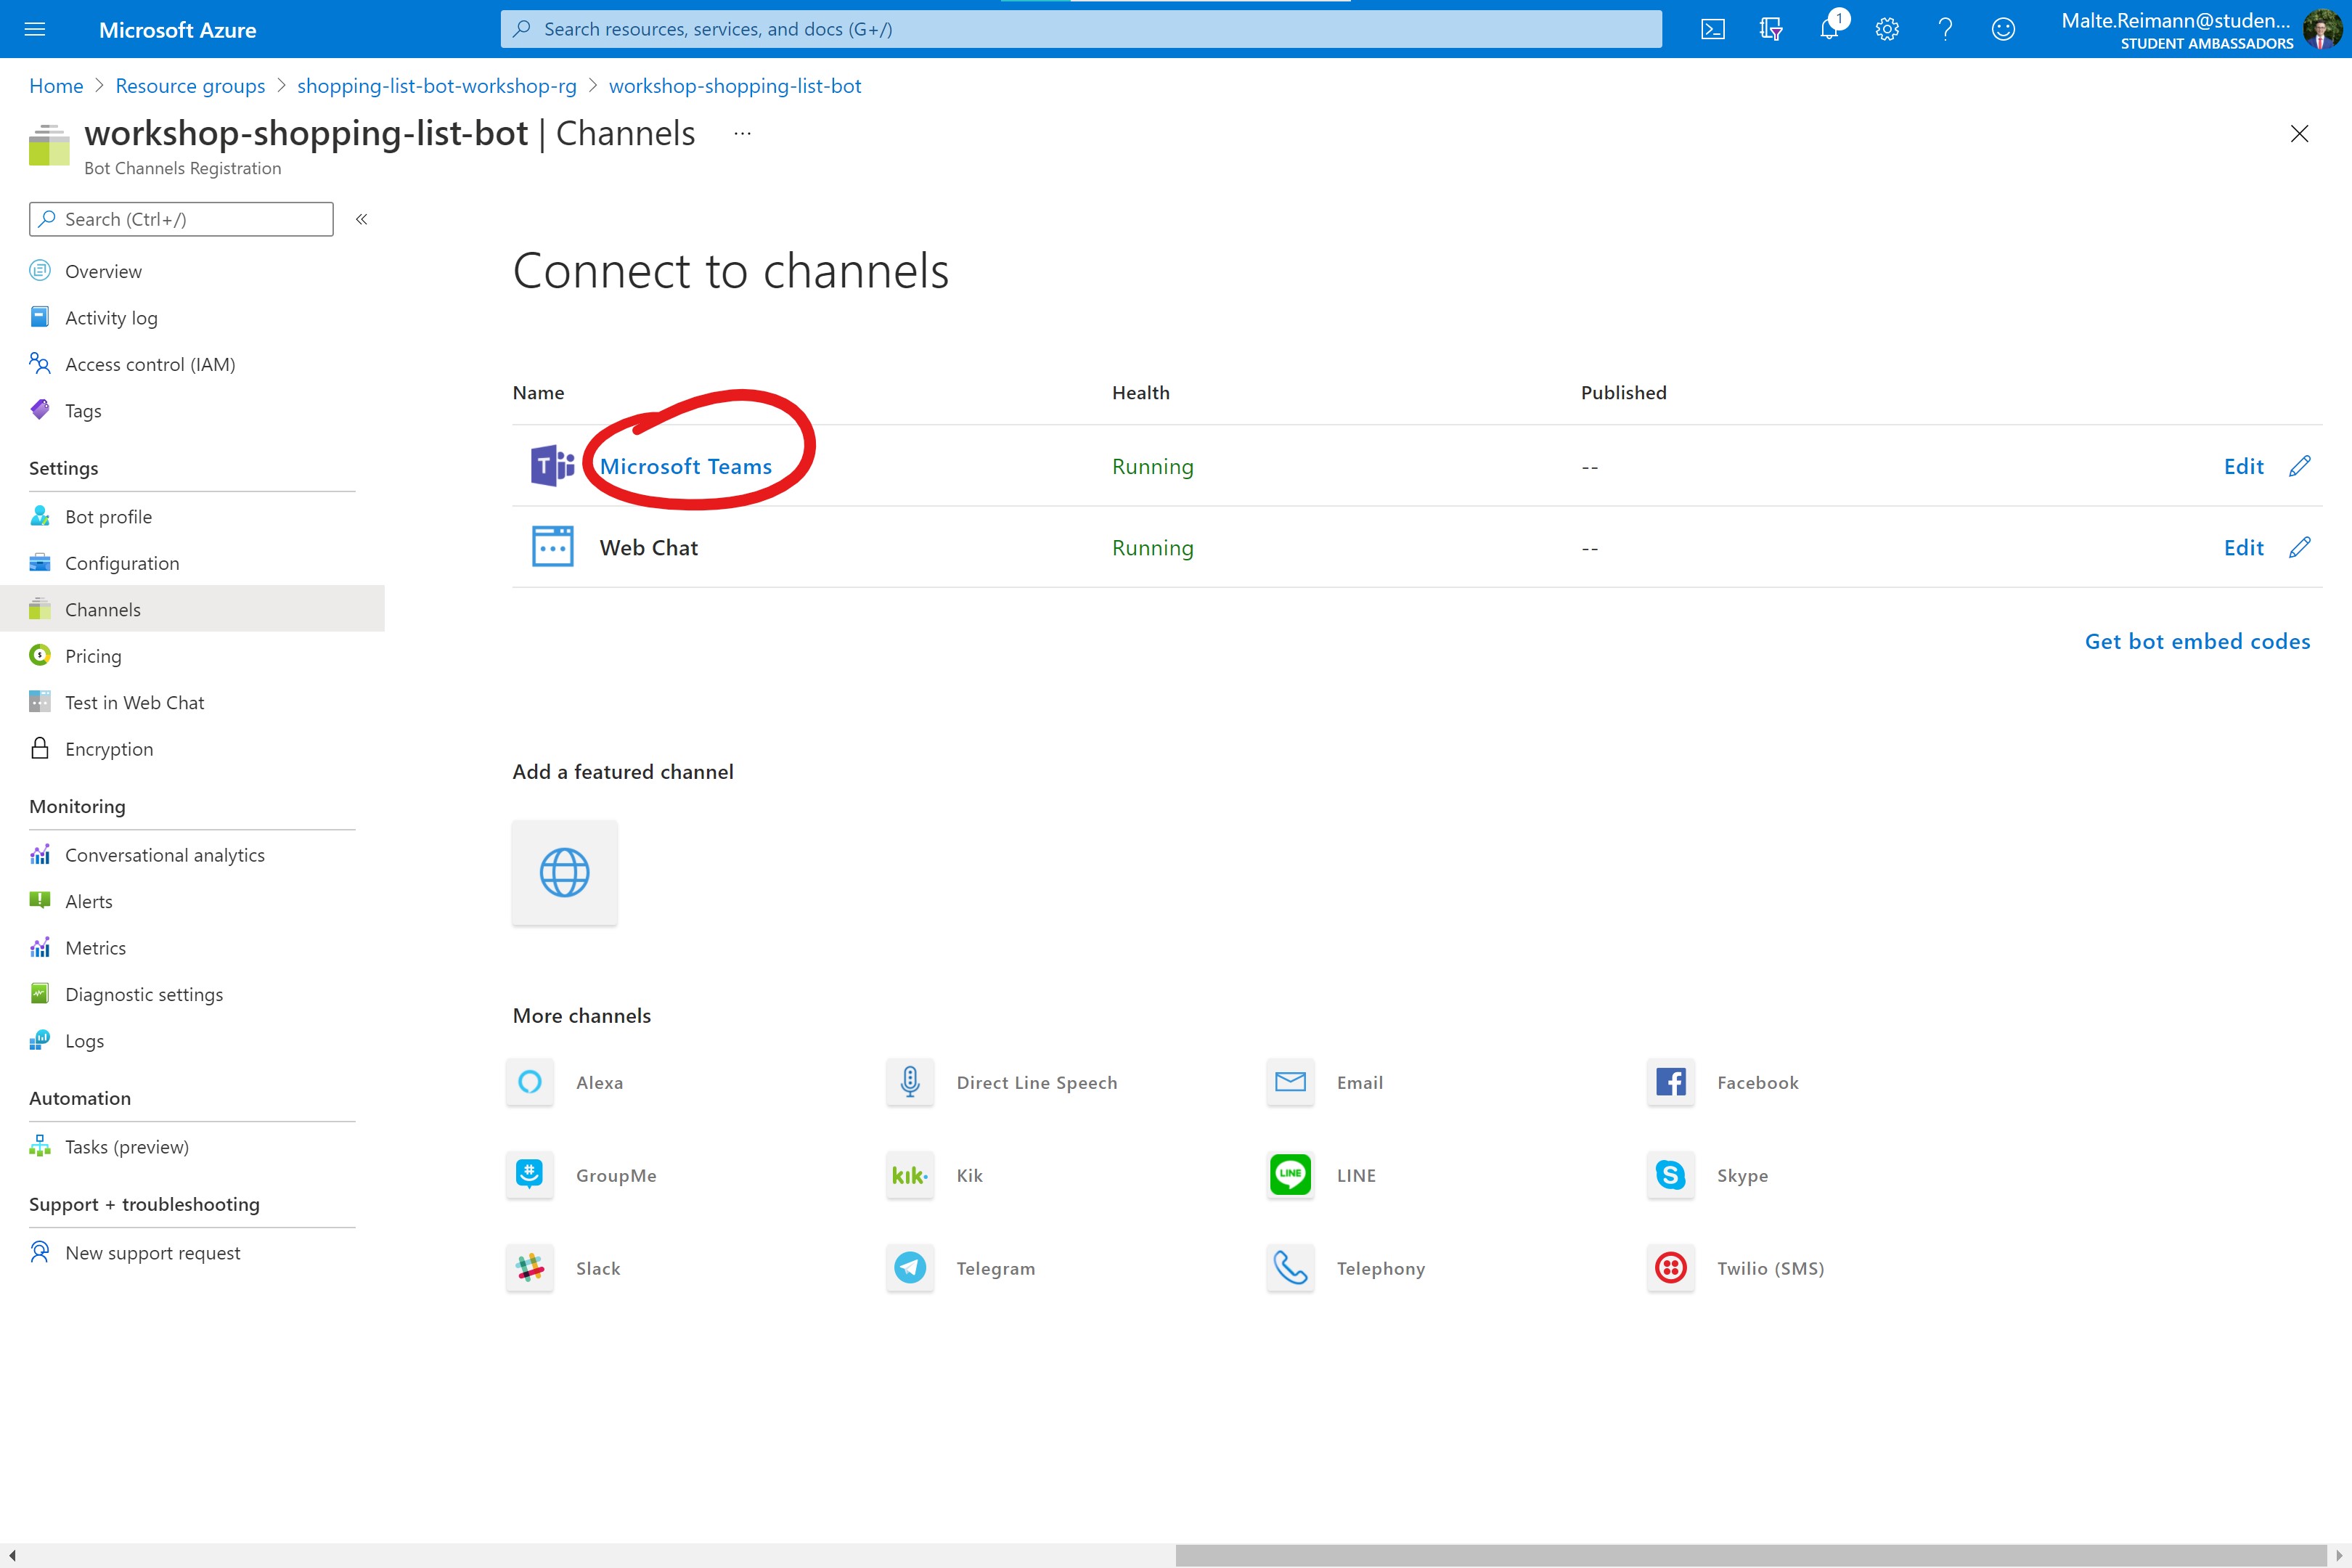Open Azure Cloud Shell icon
Viewport: 2352px width, 1568px height.
pyautogui.click(x=1712, y=29)
